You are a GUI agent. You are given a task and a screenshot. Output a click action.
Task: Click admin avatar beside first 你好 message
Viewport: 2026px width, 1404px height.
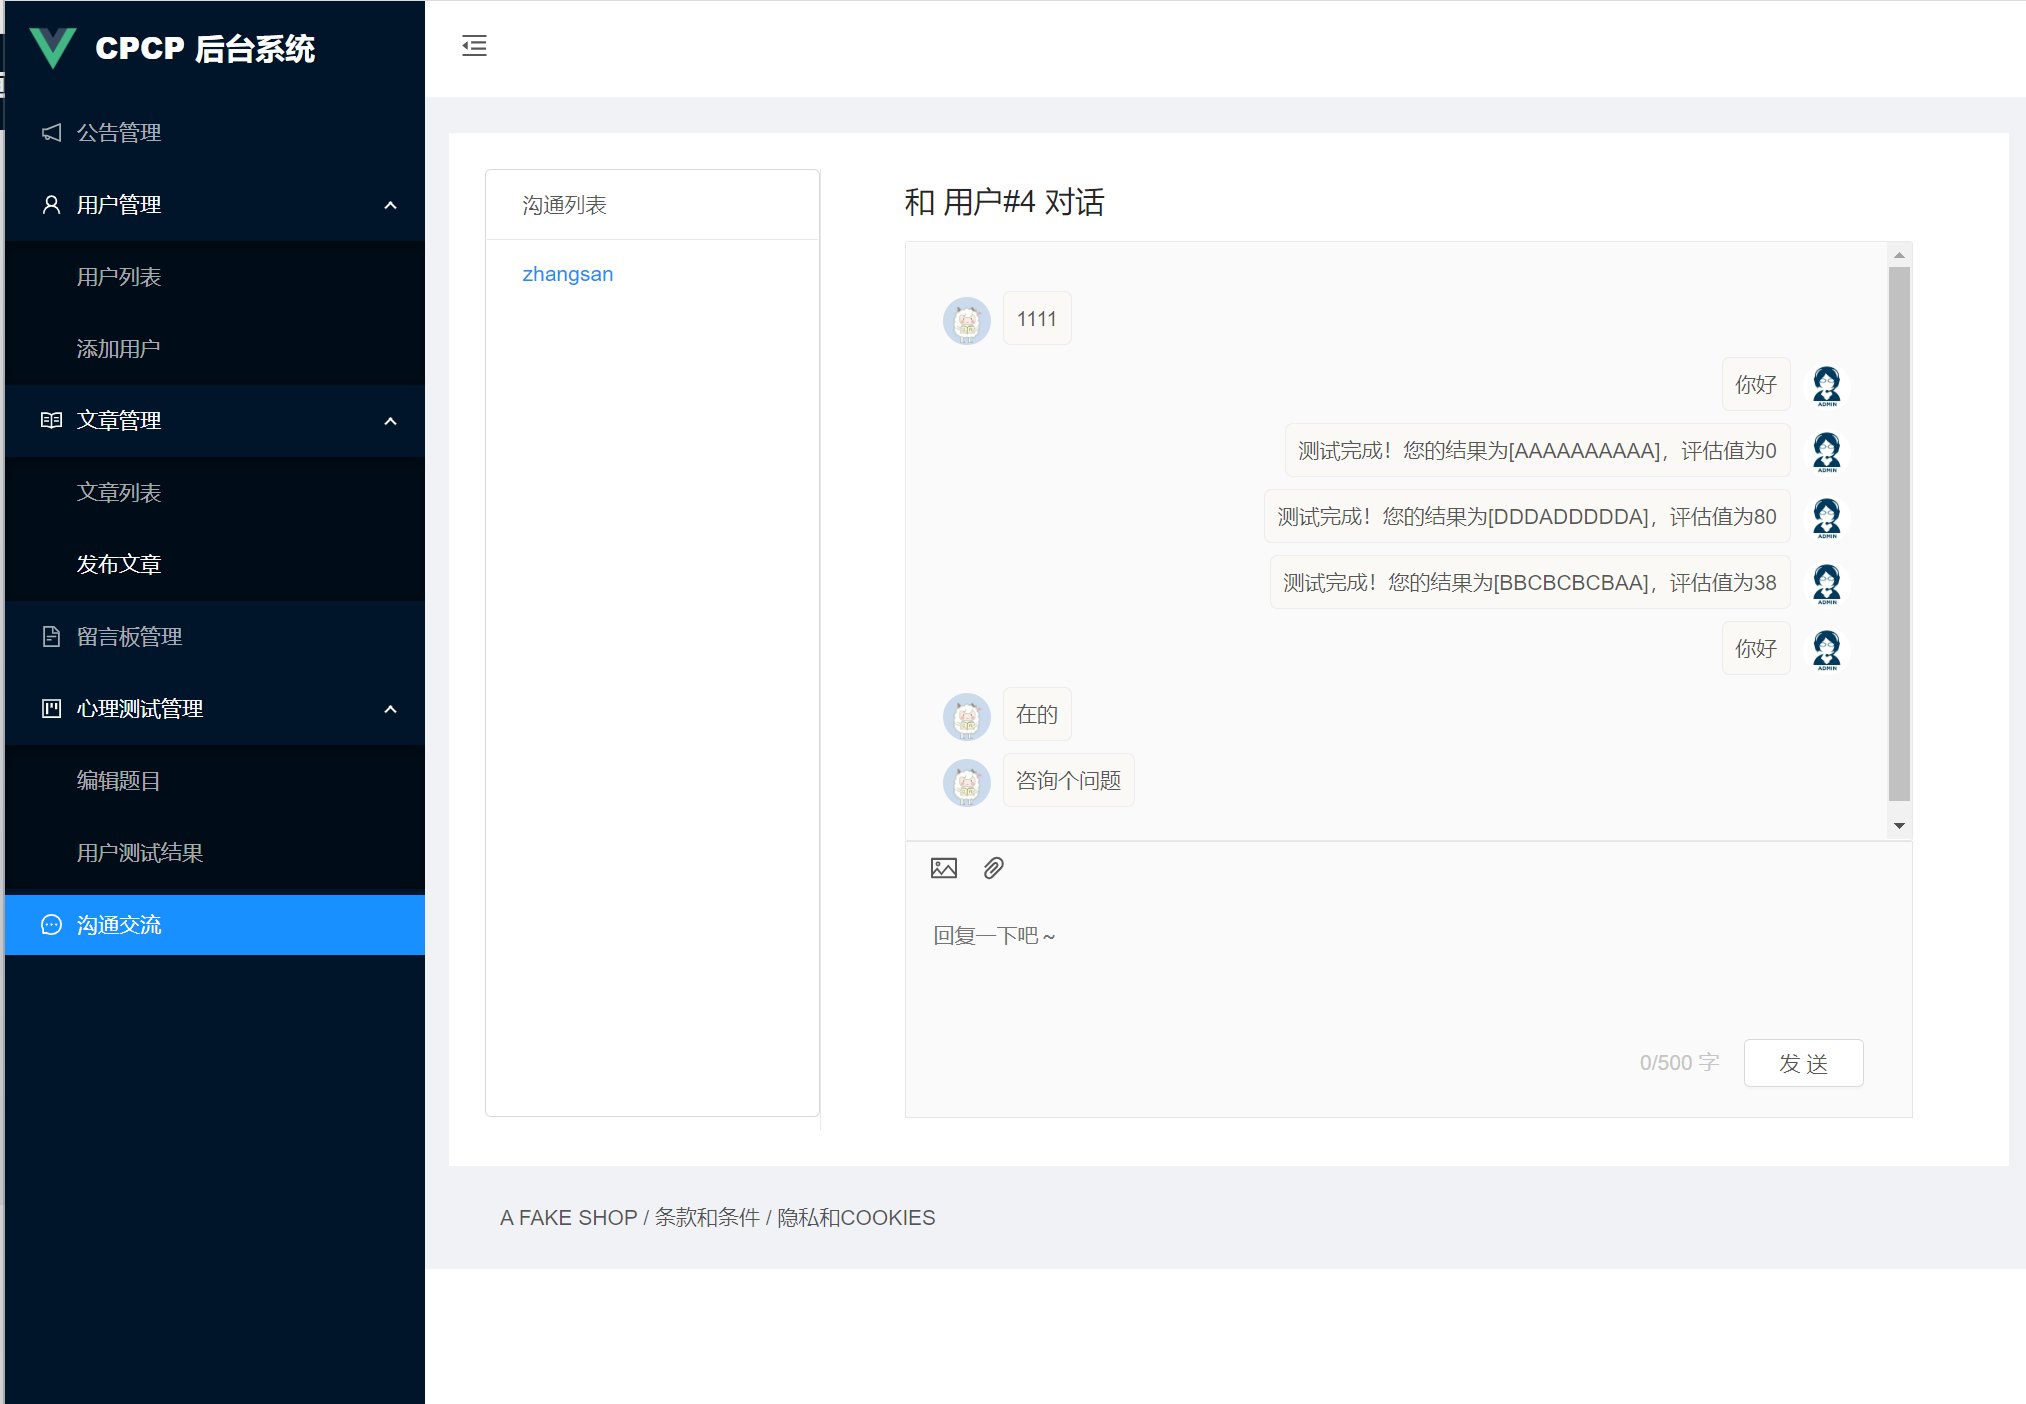click(x=1826, y=385)
